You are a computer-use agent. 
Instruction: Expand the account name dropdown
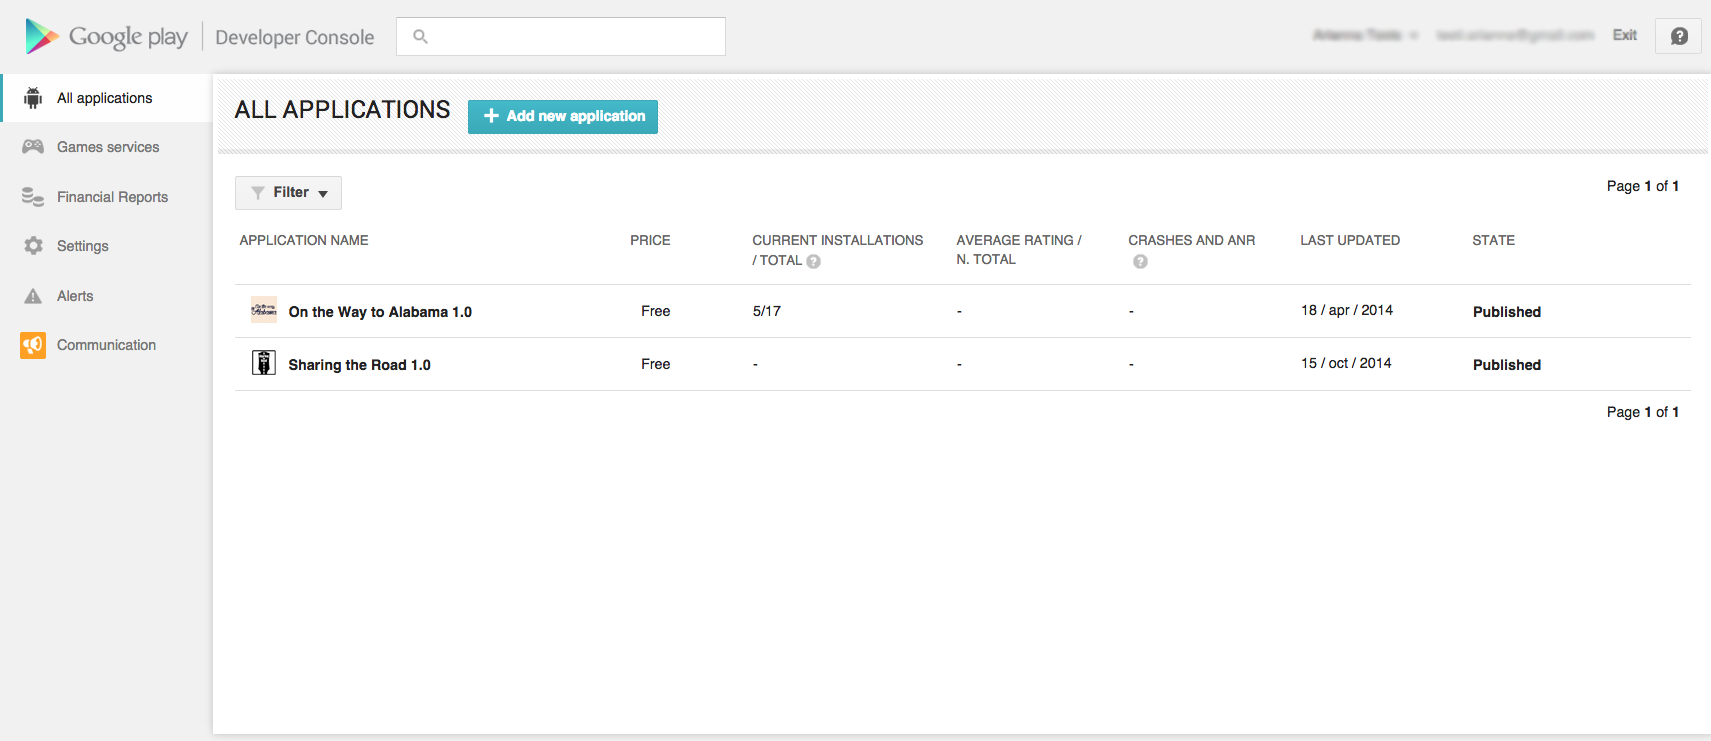[1365, 35]
